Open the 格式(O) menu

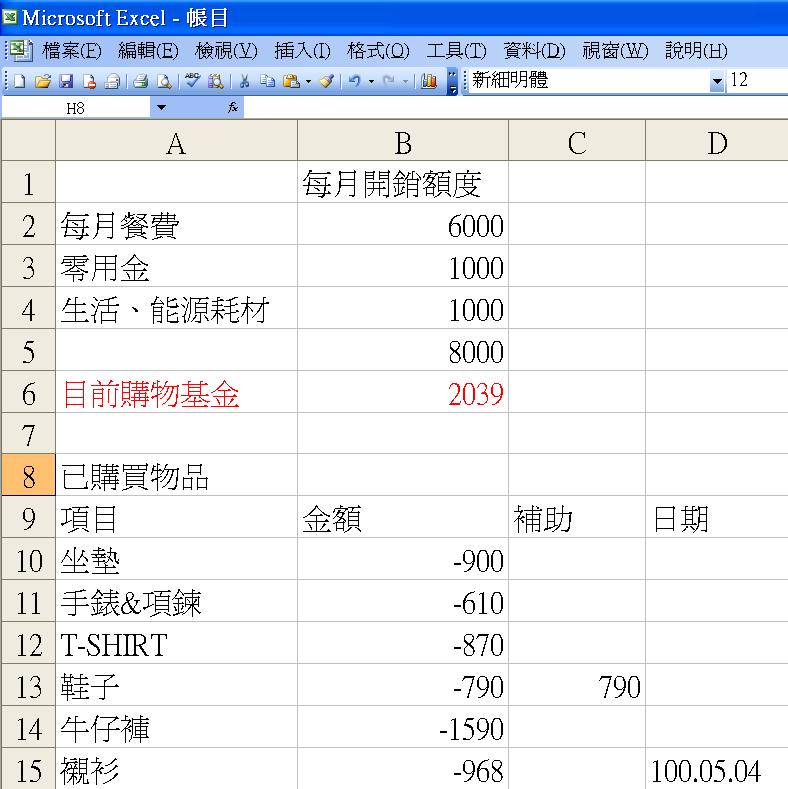click(x=378, y=51)
